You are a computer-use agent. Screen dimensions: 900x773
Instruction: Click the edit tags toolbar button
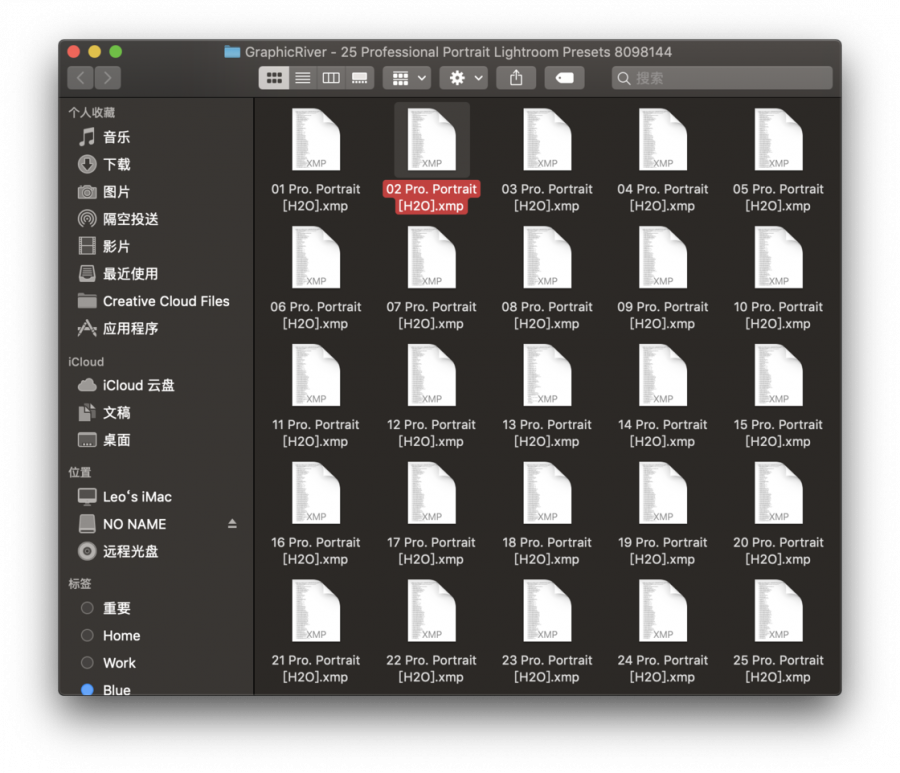coord(564,78)
